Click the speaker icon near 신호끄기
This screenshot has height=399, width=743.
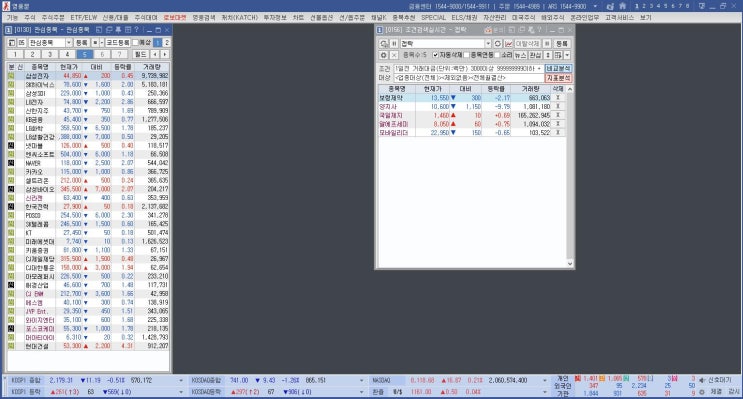pyautogui.click(x=701, y=380)
